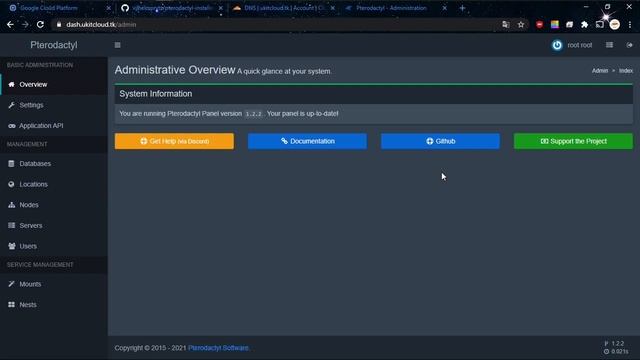Screen dimensions: 640x360
Task: Open the Pterodactyl Software footer link
Action: [218, 348]
